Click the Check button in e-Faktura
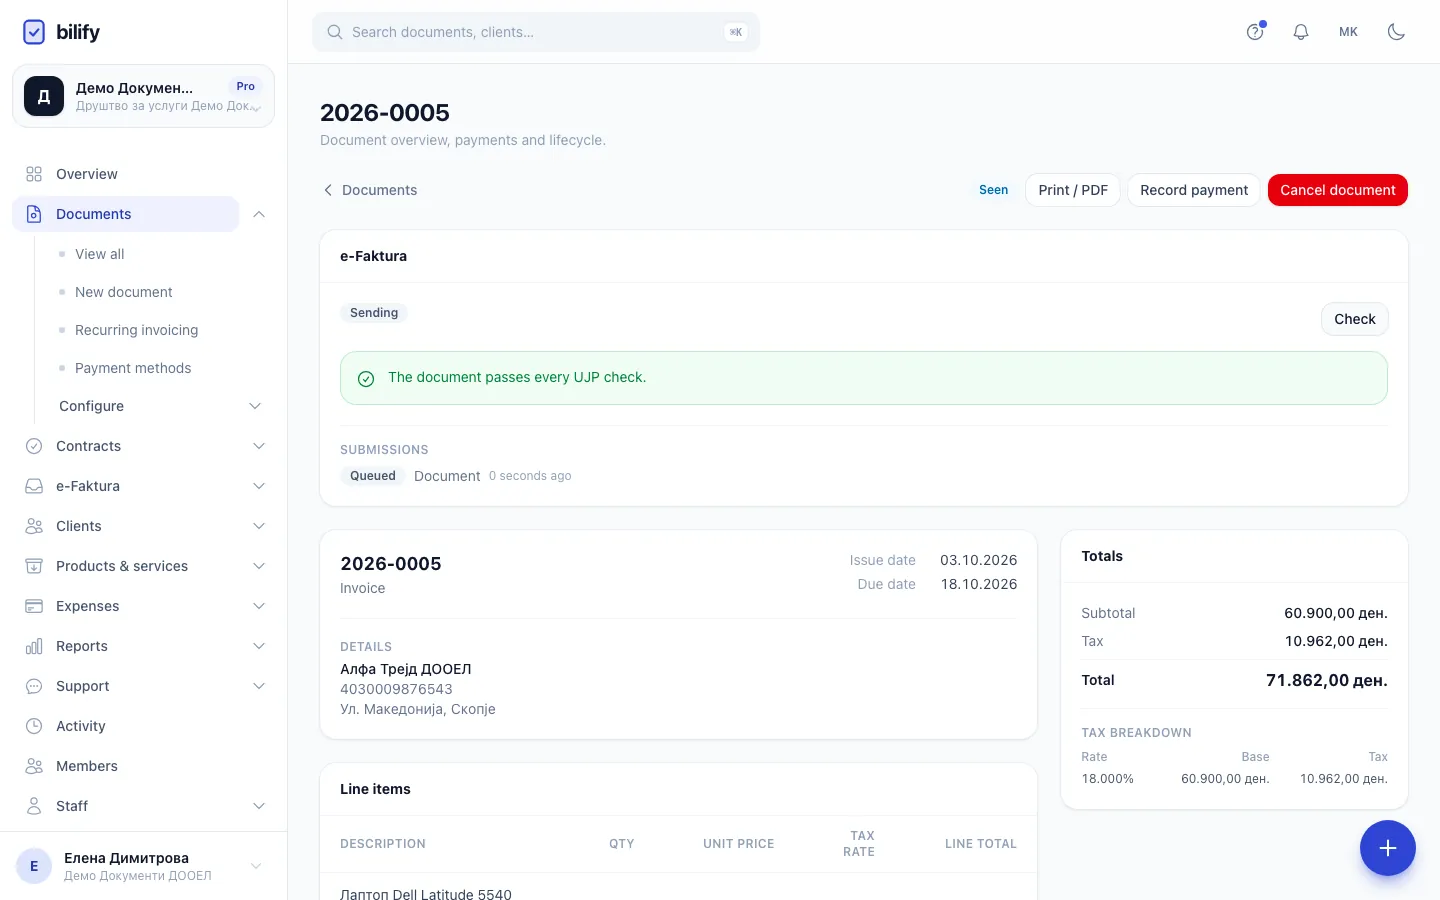Screen dimensions: 1440x900 point(1355,319)
